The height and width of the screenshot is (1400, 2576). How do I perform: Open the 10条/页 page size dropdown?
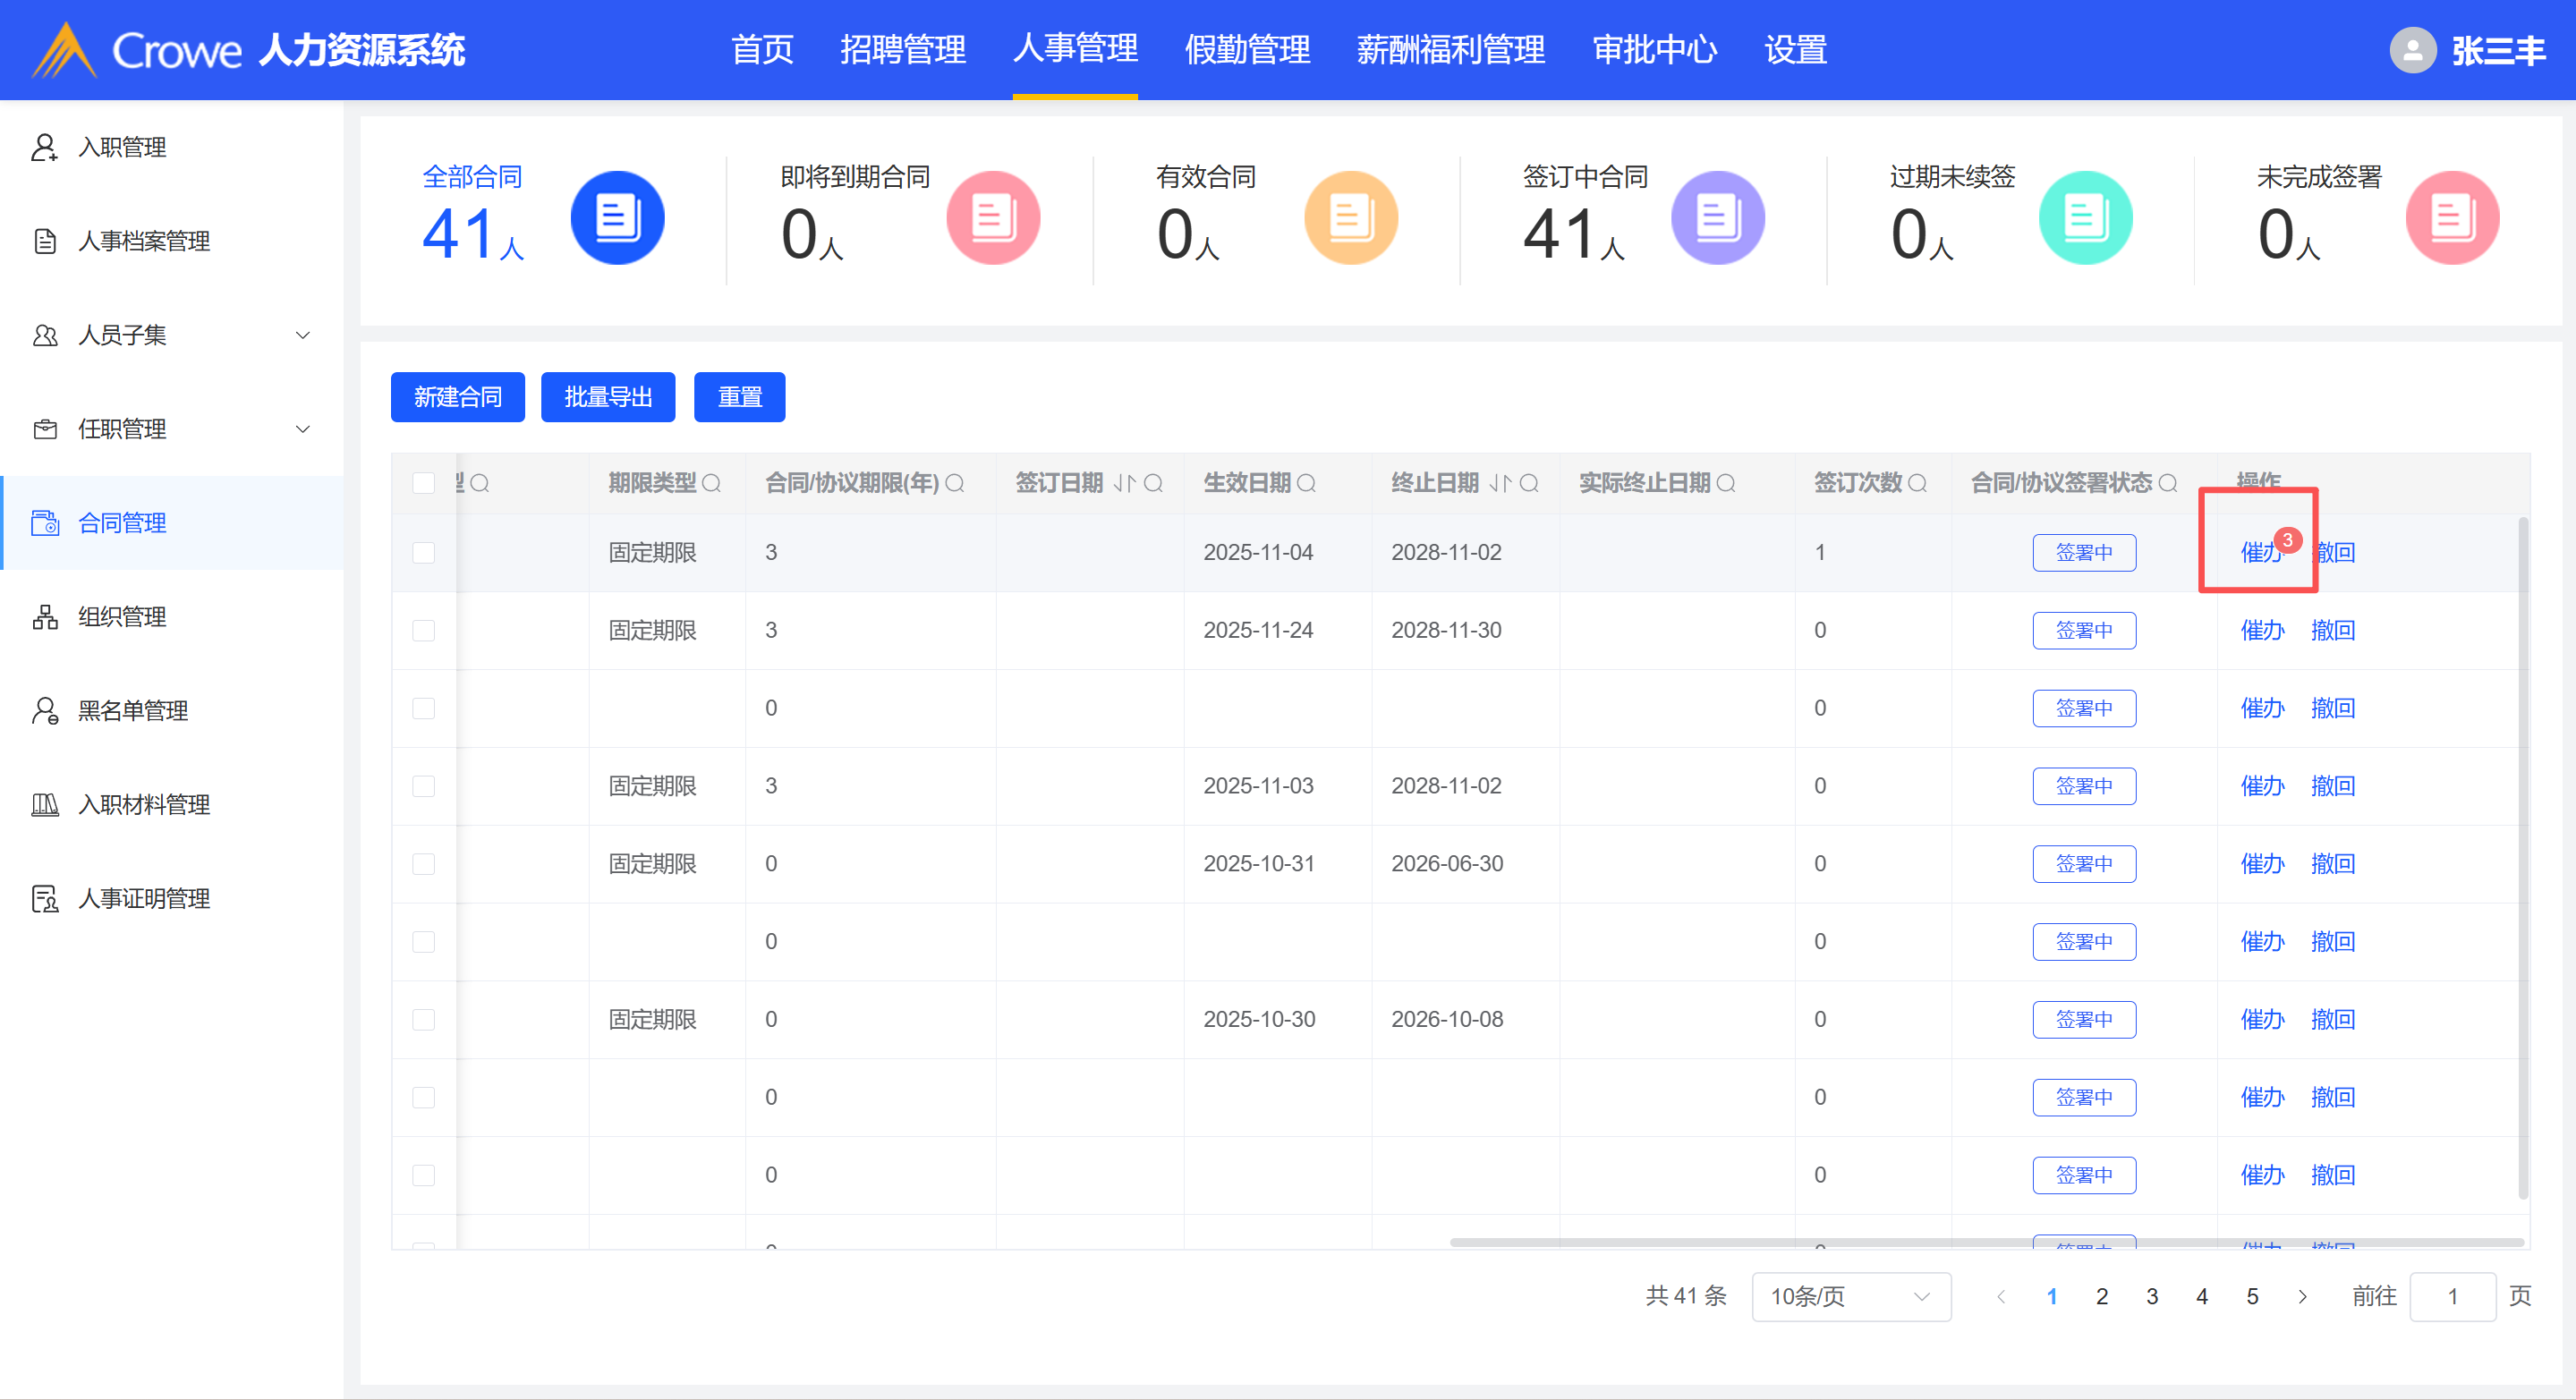pos(1850,1297)
